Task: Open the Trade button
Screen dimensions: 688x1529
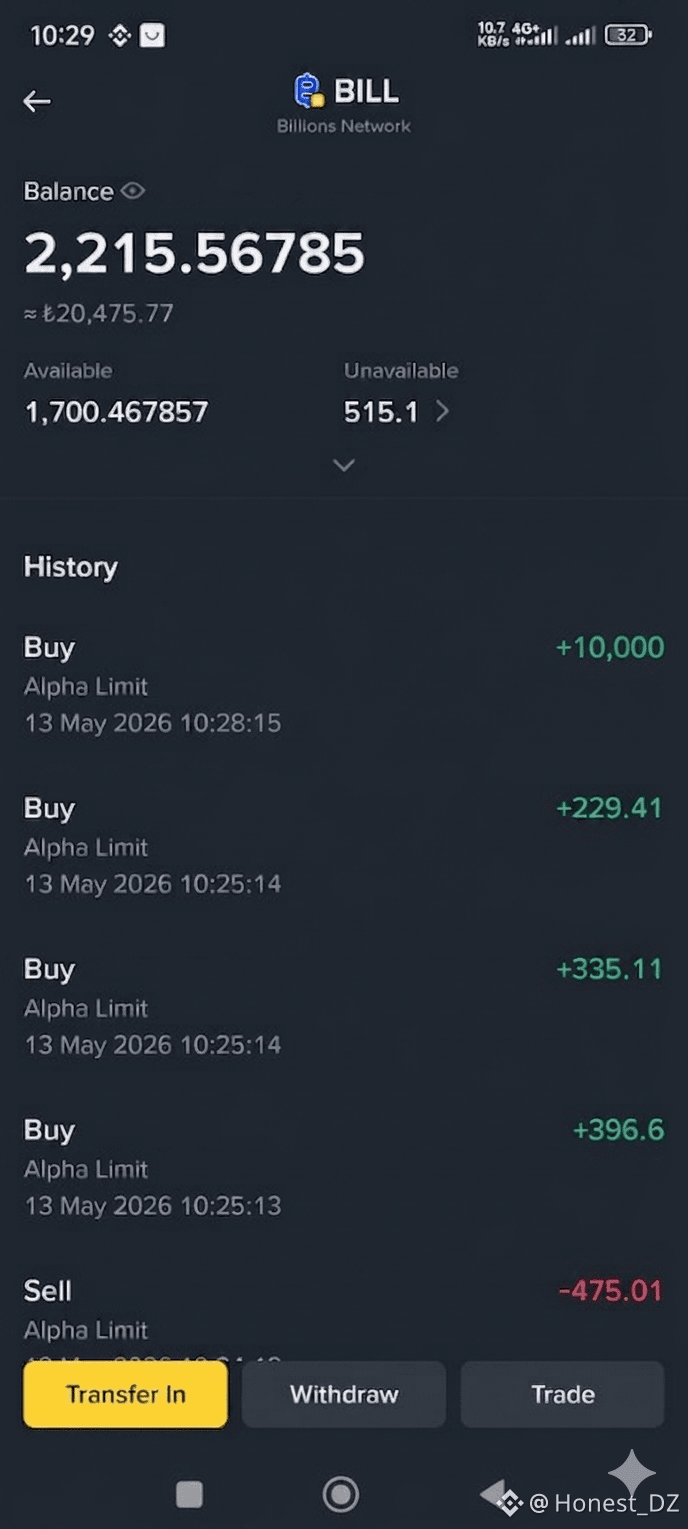Action: coord(562,1394)
